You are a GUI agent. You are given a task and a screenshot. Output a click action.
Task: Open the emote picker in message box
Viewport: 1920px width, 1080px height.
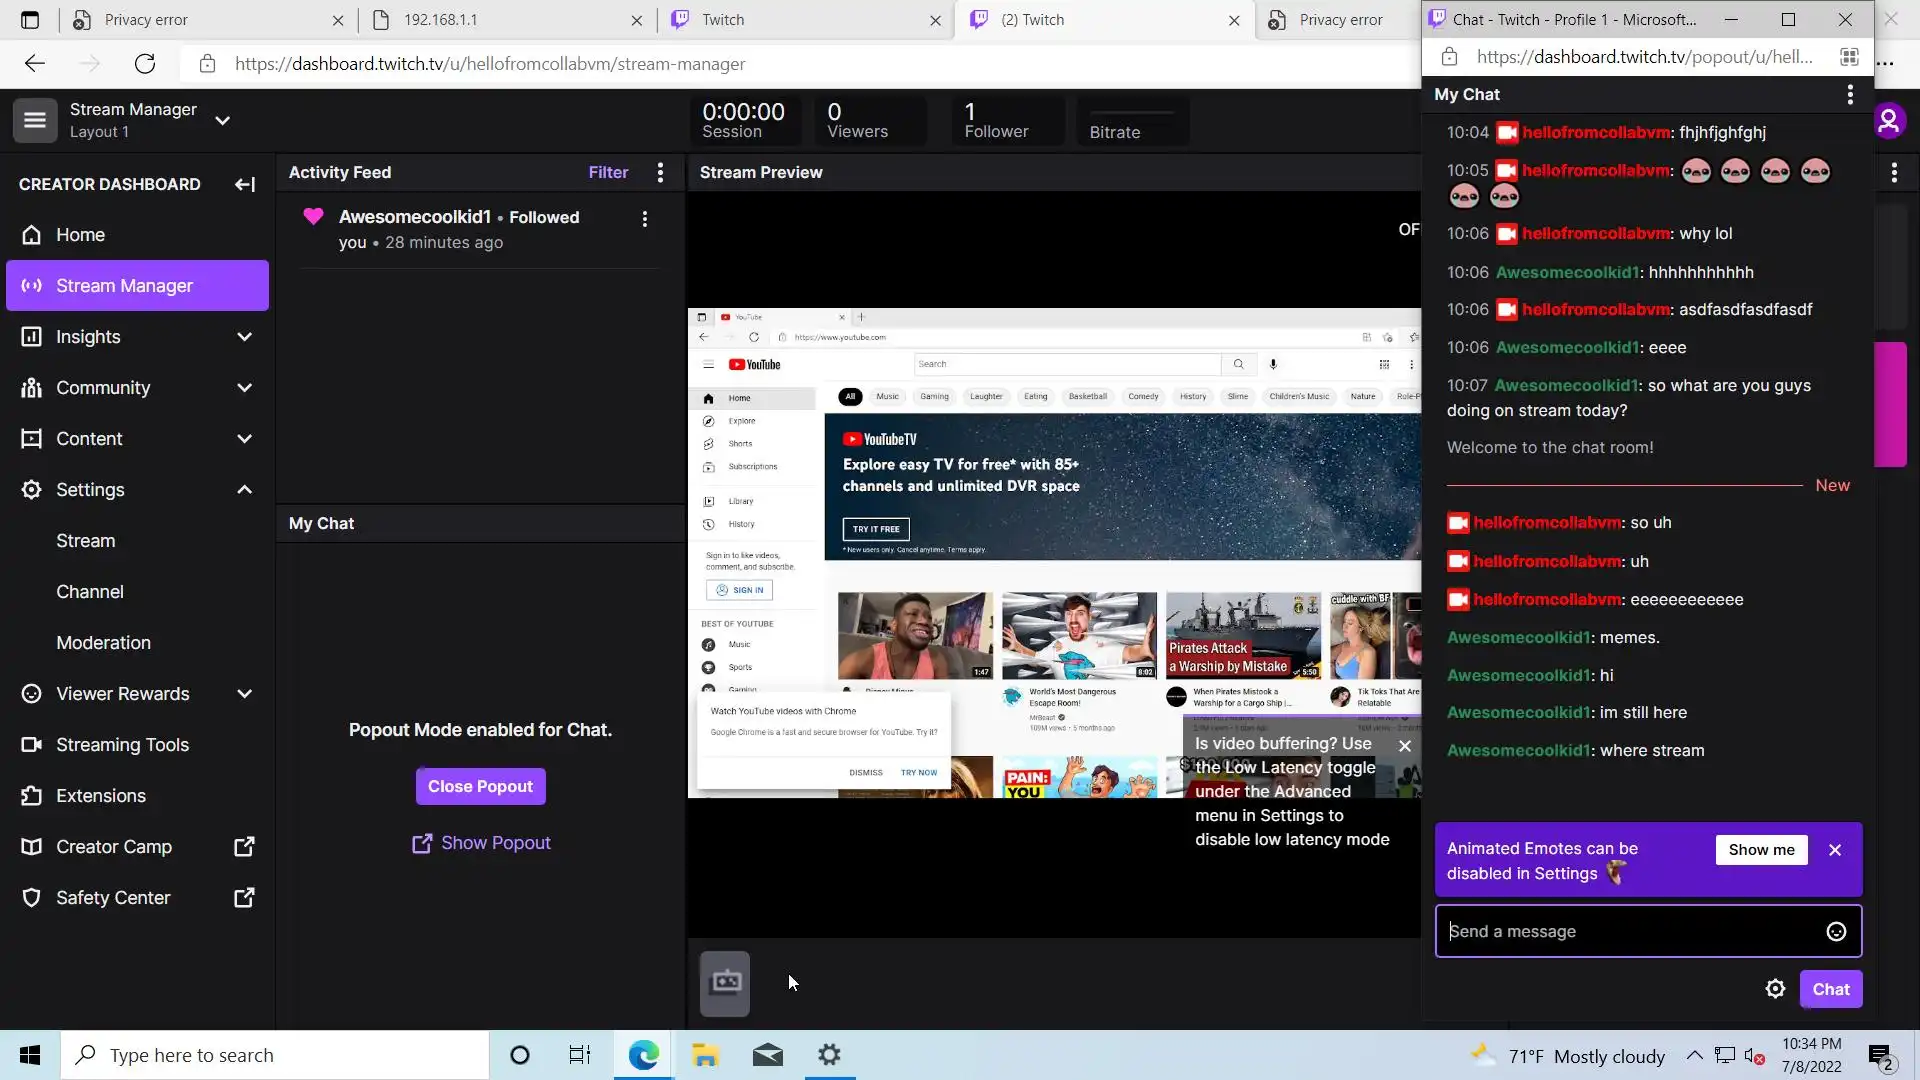pos(1836,932)
